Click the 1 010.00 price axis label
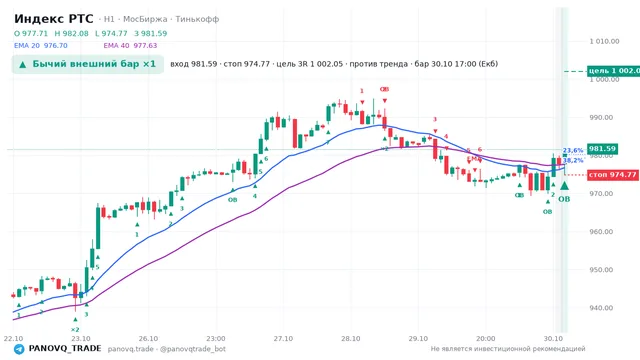This screenshot has height=360, width=640. coord(604,41)
